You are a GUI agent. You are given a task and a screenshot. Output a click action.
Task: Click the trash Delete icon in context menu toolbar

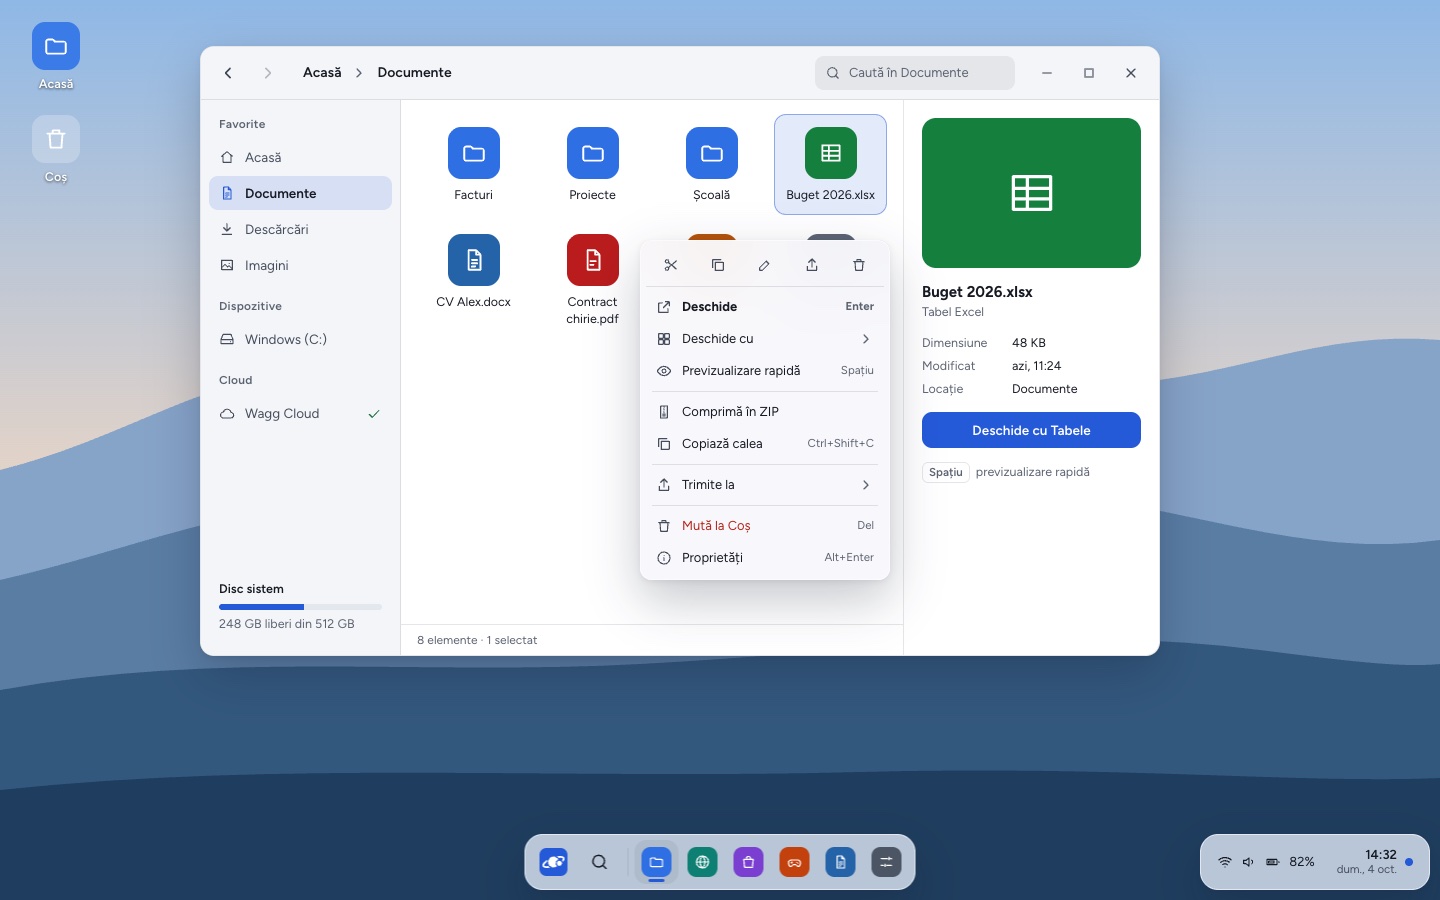[859, 265]
